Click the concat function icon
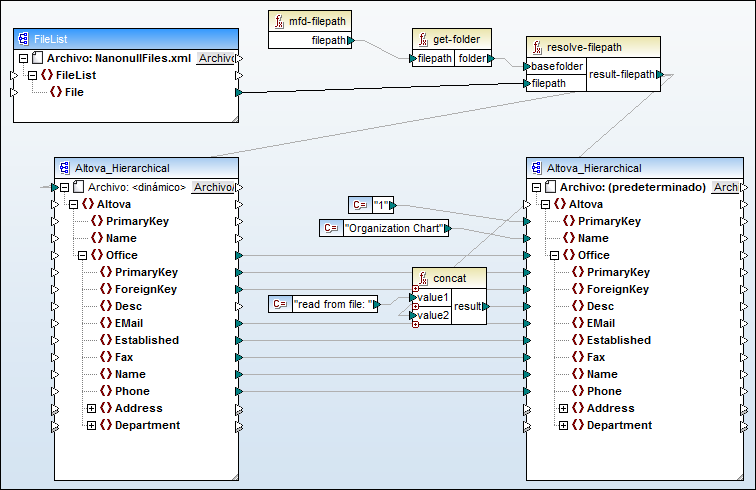 coord(422,278)
